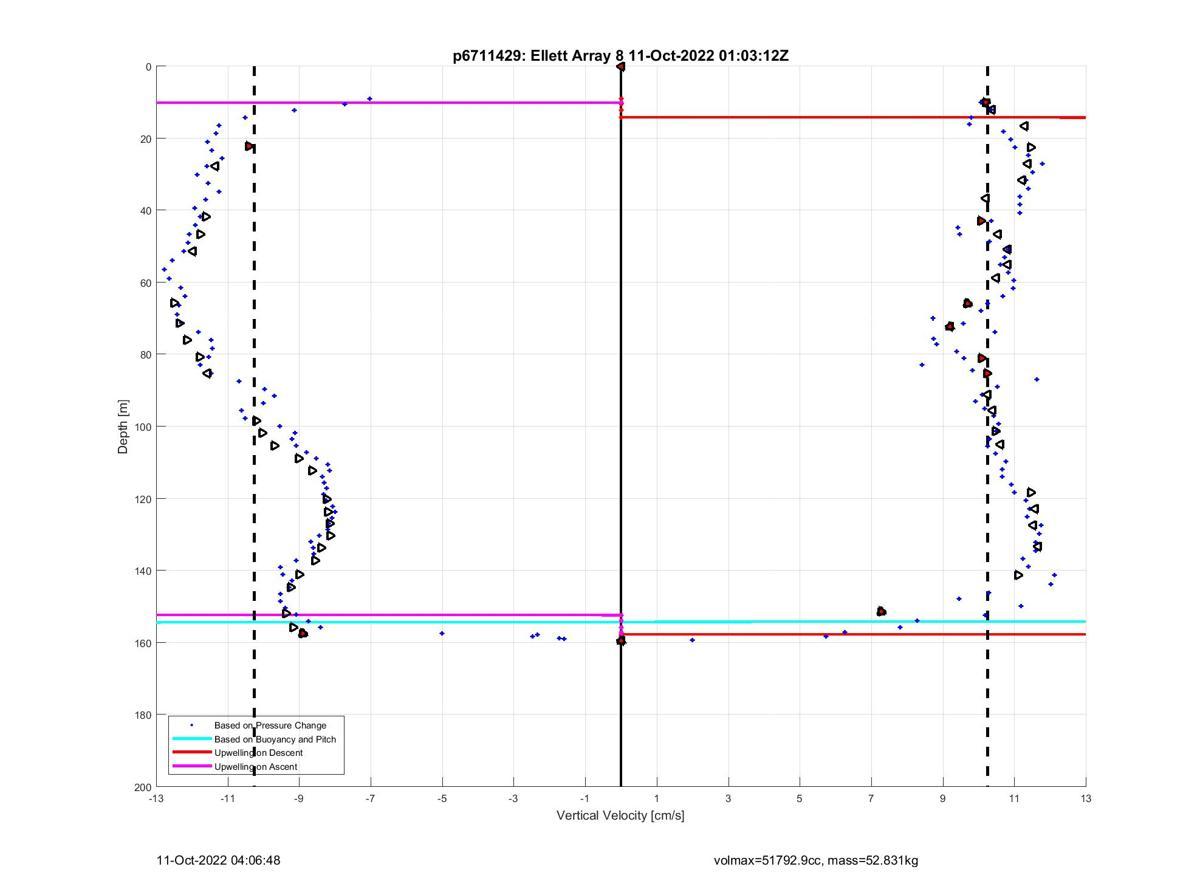Click the magenta line sample in legend
Image resolution: width=1200 pixels, height=885 pixels.
(x=191, y=767)
